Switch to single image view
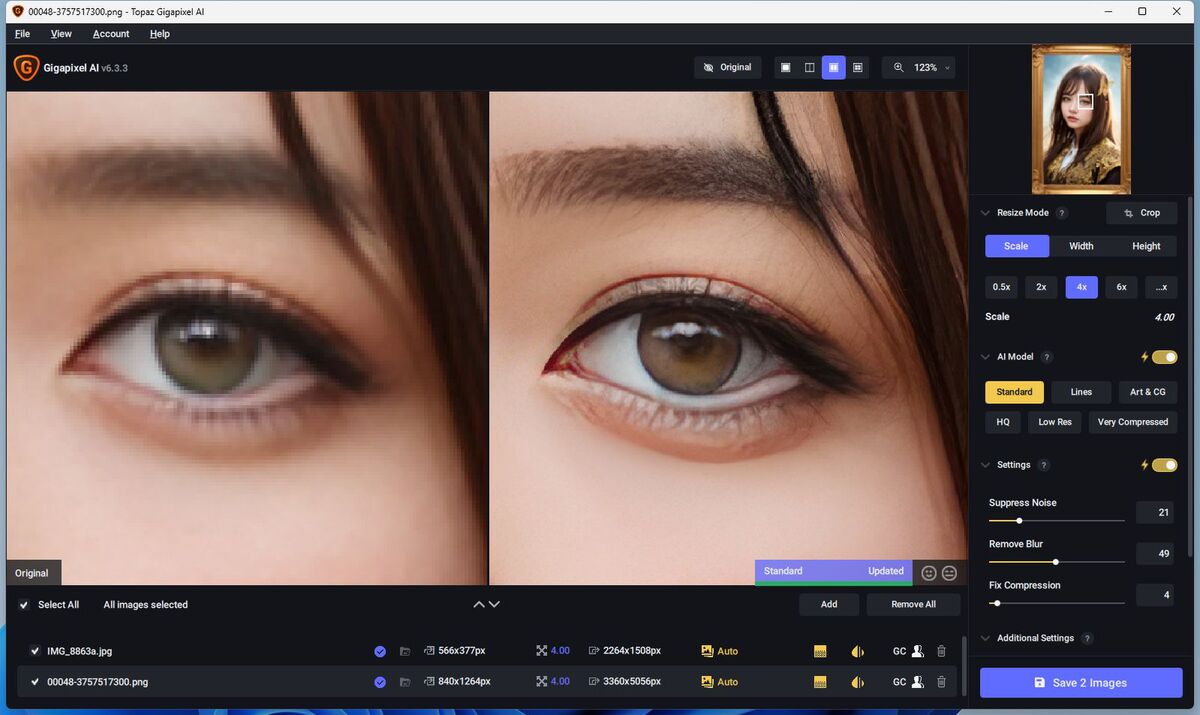This screenshot has width=1200, height=715. click(785, 68)
